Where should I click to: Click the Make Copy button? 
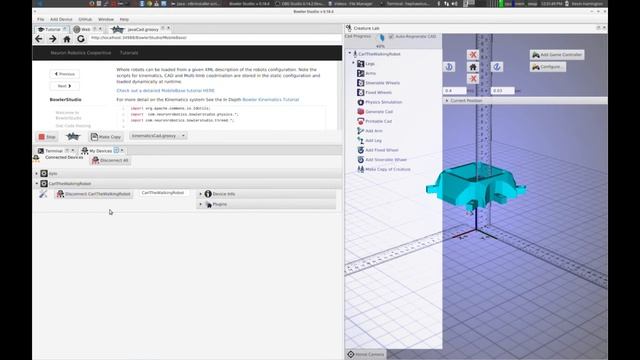pos(106,137)
